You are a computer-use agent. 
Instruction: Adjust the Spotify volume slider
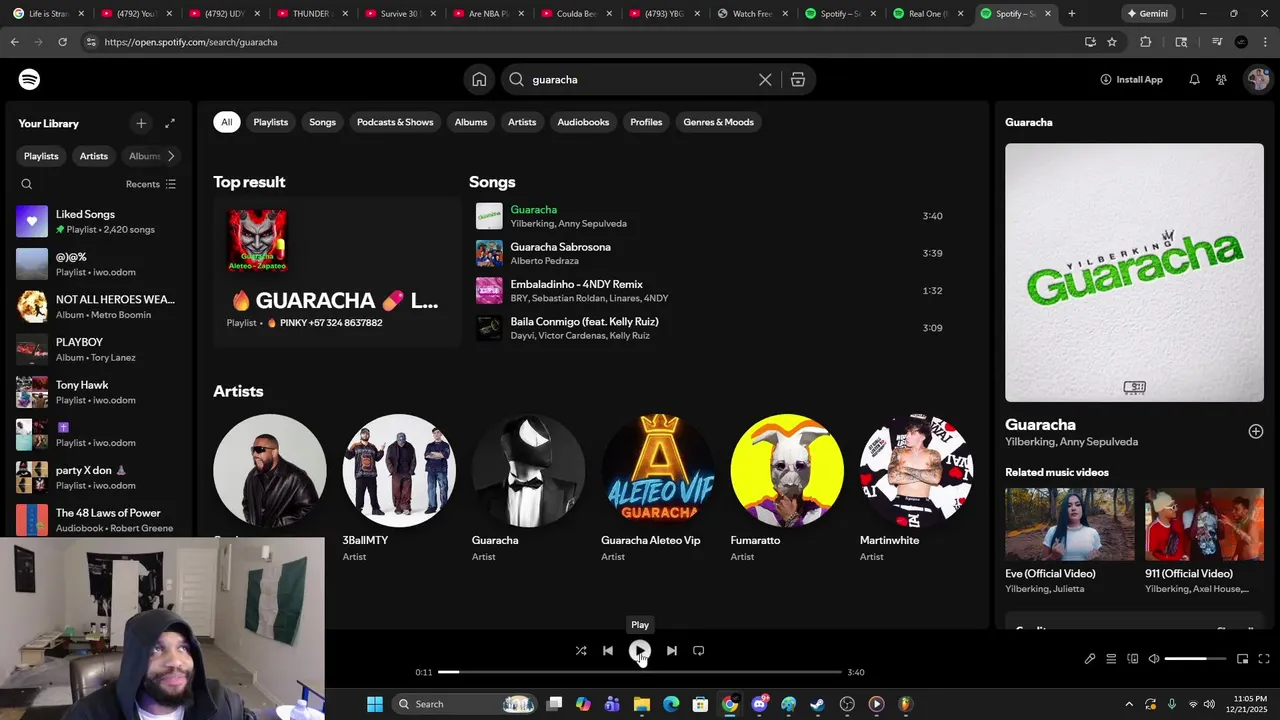pos(1195,659)
